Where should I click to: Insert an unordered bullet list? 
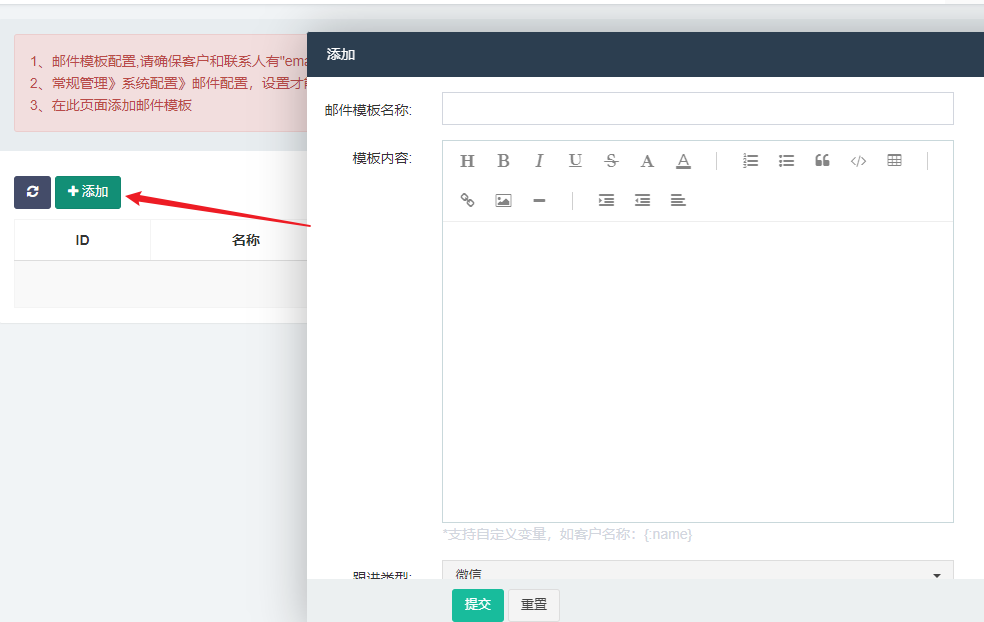click(x=786, y=160)
